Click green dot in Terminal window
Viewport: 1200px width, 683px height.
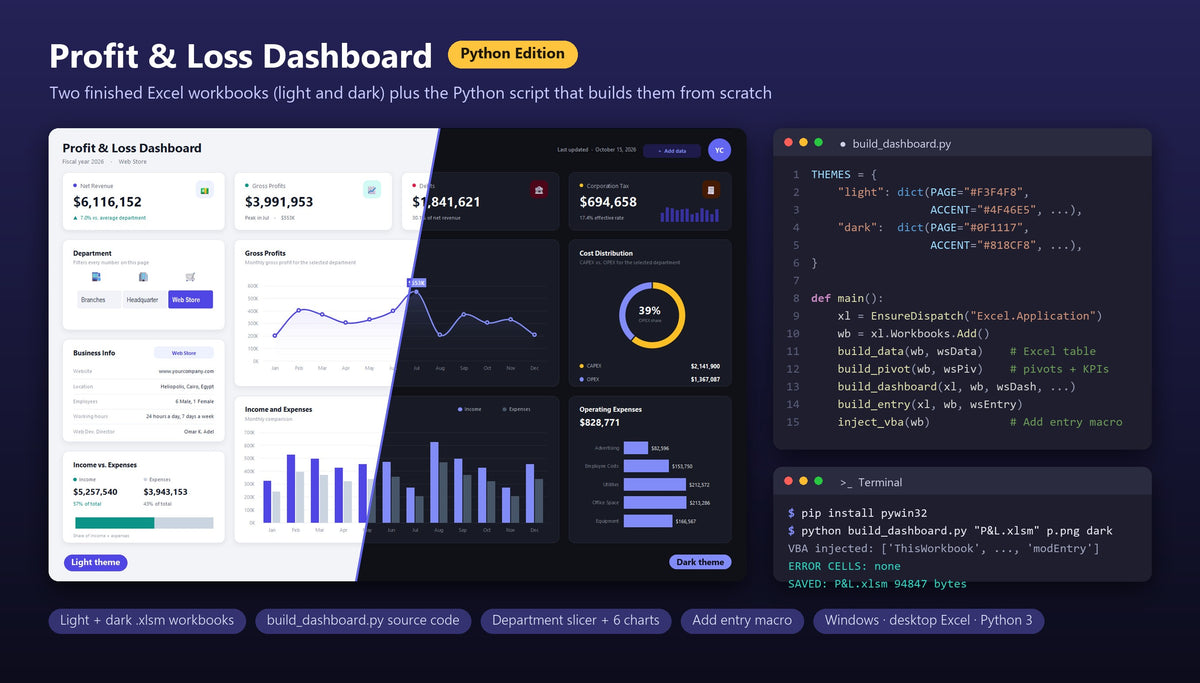click(819, 481)
